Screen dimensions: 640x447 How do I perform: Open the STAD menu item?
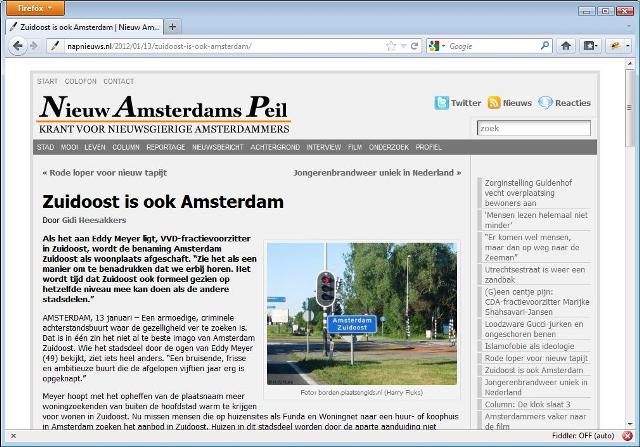[45, 147]
